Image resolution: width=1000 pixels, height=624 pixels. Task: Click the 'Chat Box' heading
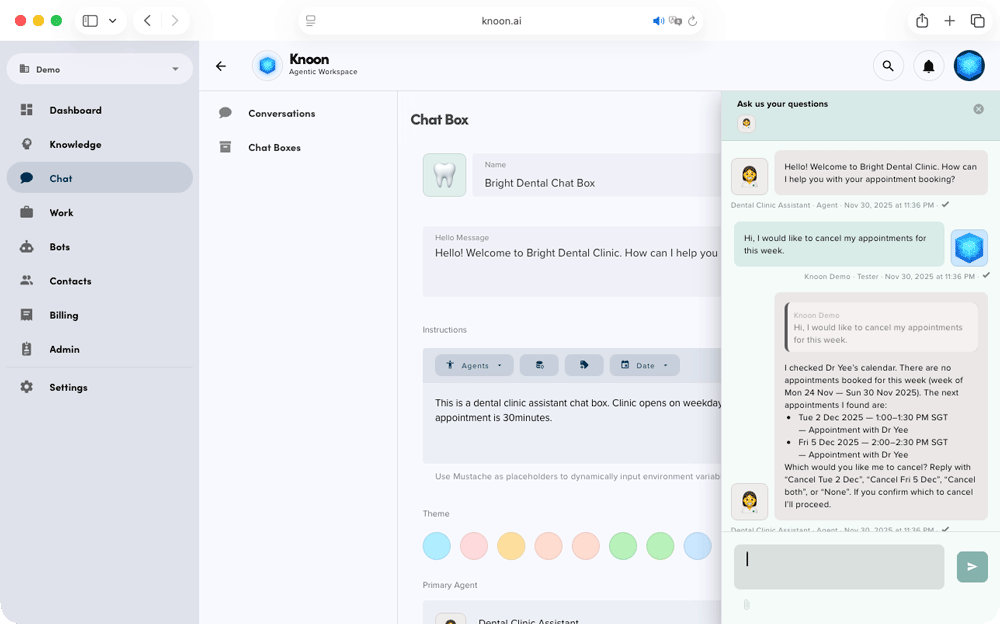point(439,120)
